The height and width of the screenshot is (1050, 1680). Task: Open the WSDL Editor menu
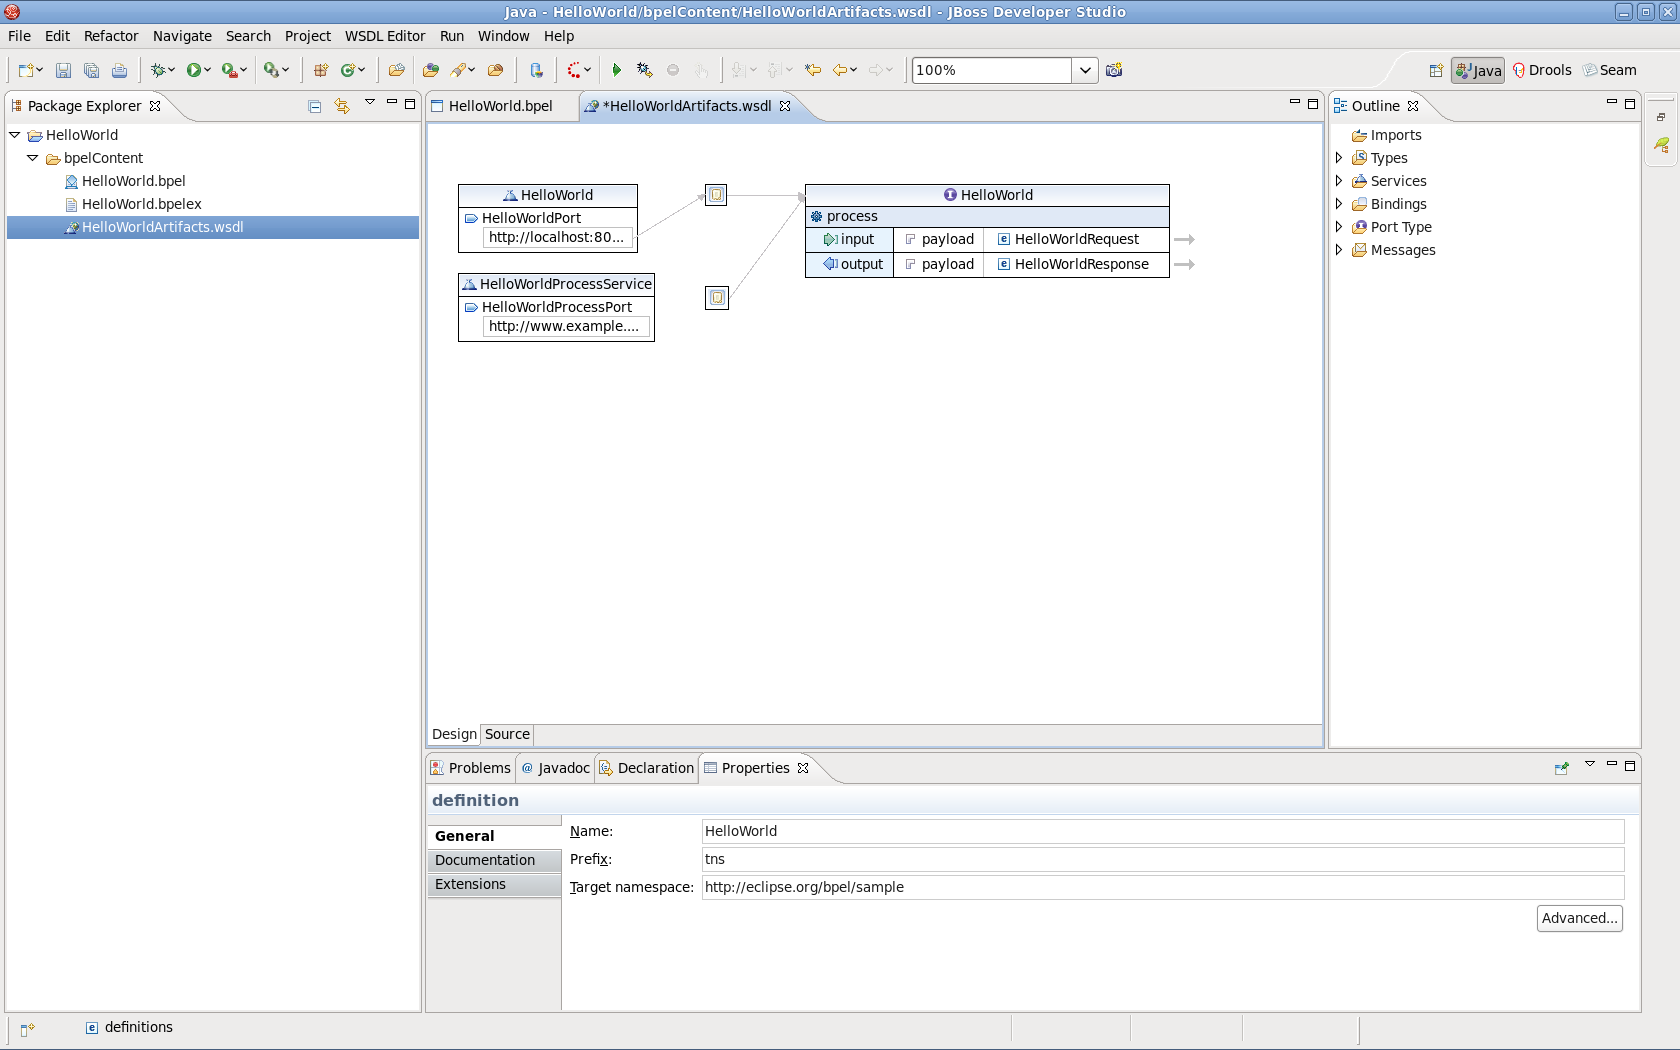click(x=385, y=36)
